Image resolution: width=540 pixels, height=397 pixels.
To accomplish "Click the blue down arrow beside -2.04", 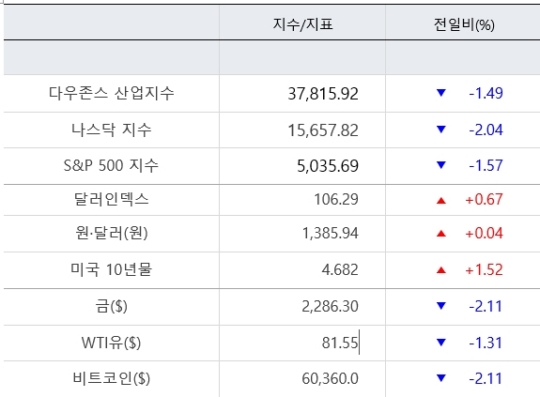I will (441, 129).
